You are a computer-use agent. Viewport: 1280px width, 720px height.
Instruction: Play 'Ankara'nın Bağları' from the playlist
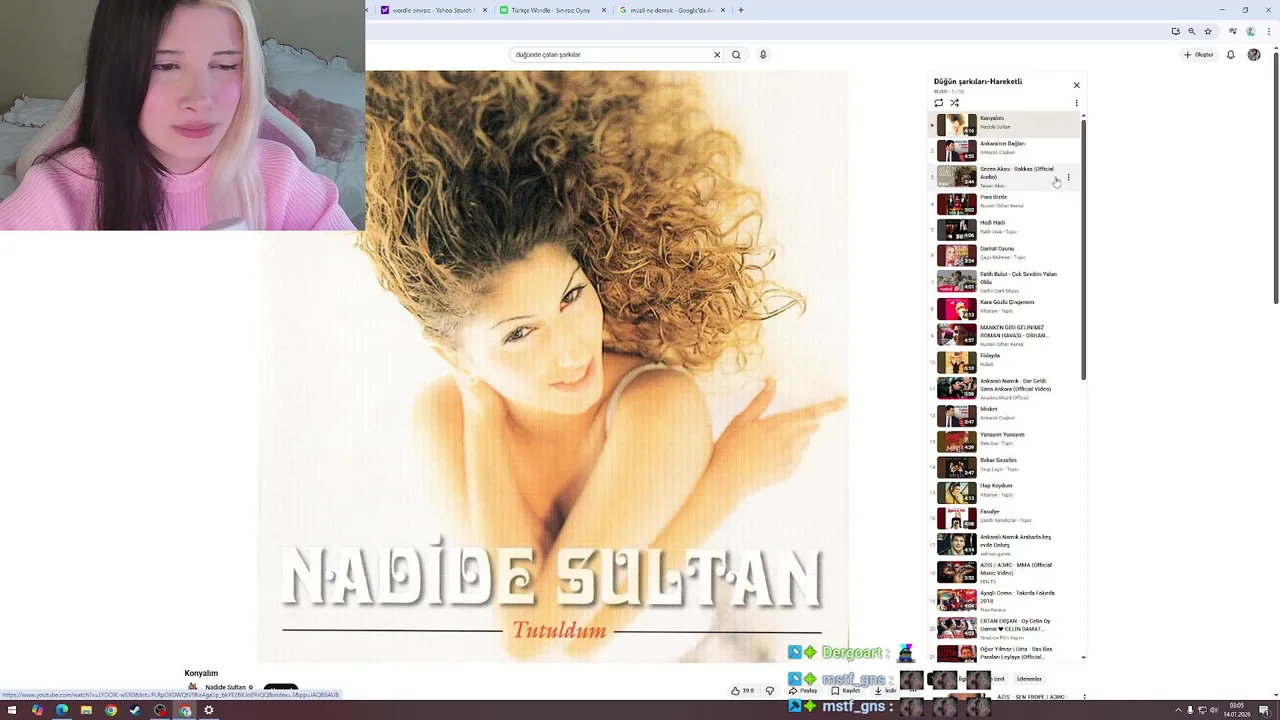[1005, 150]
